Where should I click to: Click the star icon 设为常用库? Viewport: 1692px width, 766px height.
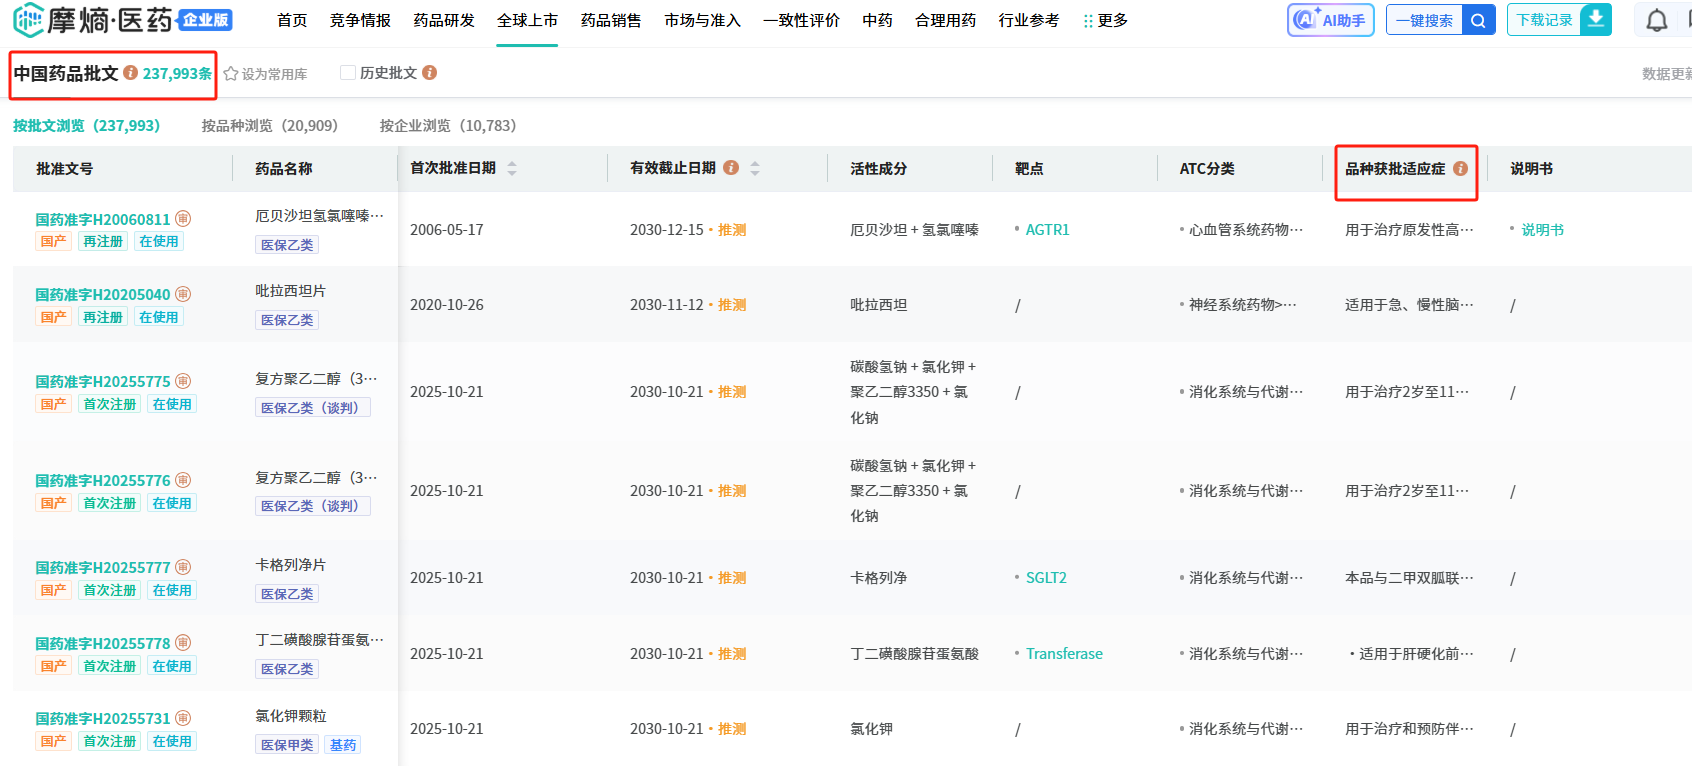(231, 74)
